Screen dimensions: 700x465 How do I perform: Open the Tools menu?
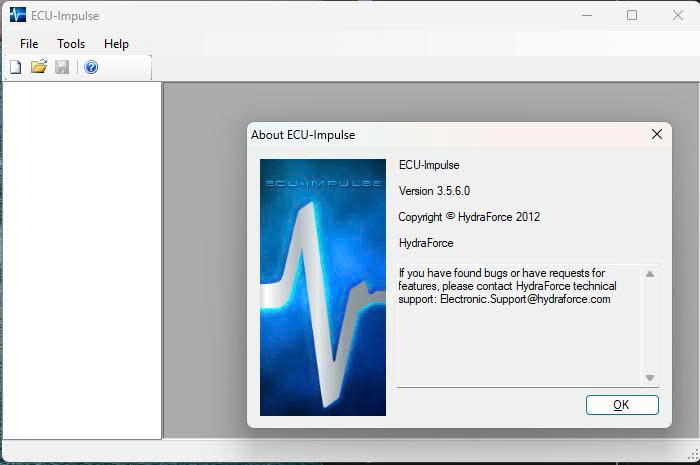pos(71,44)
